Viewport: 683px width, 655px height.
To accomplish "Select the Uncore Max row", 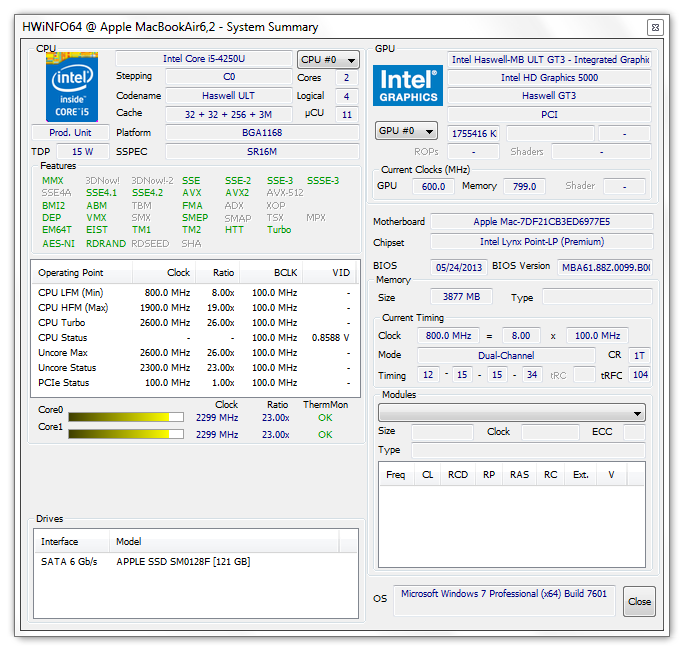I will tap(195, 353).
